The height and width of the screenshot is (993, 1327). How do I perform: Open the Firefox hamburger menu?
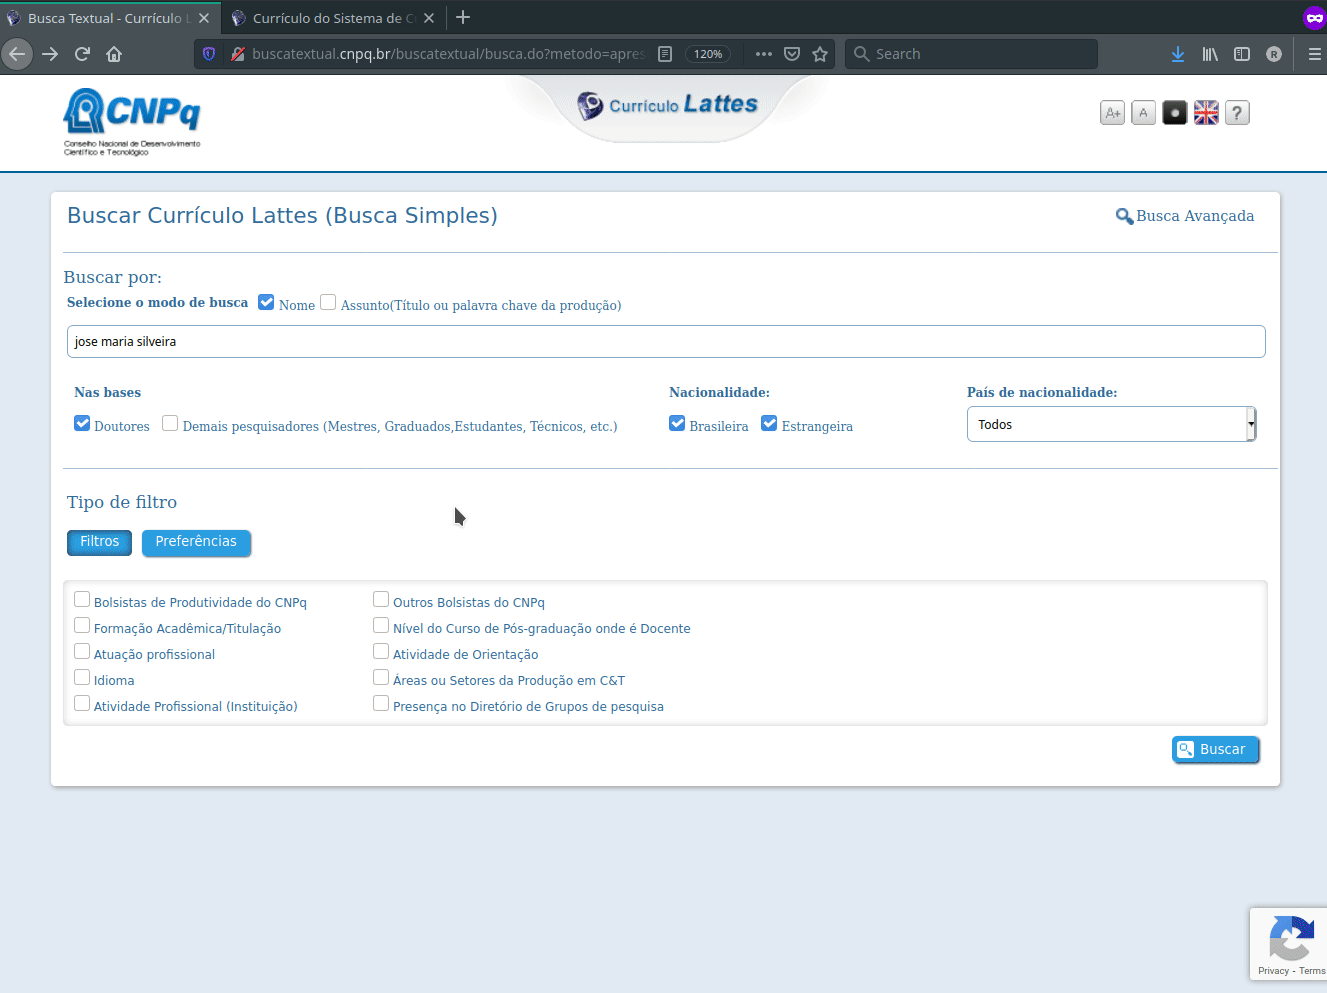tap(1315, 54)
